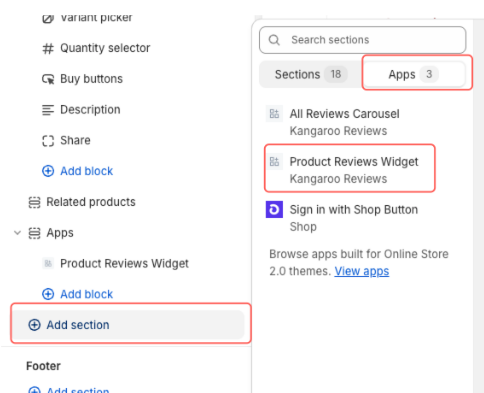
Task: Click Add block in the Apps section
Action: pyautogui.click(x=86, y=294)
